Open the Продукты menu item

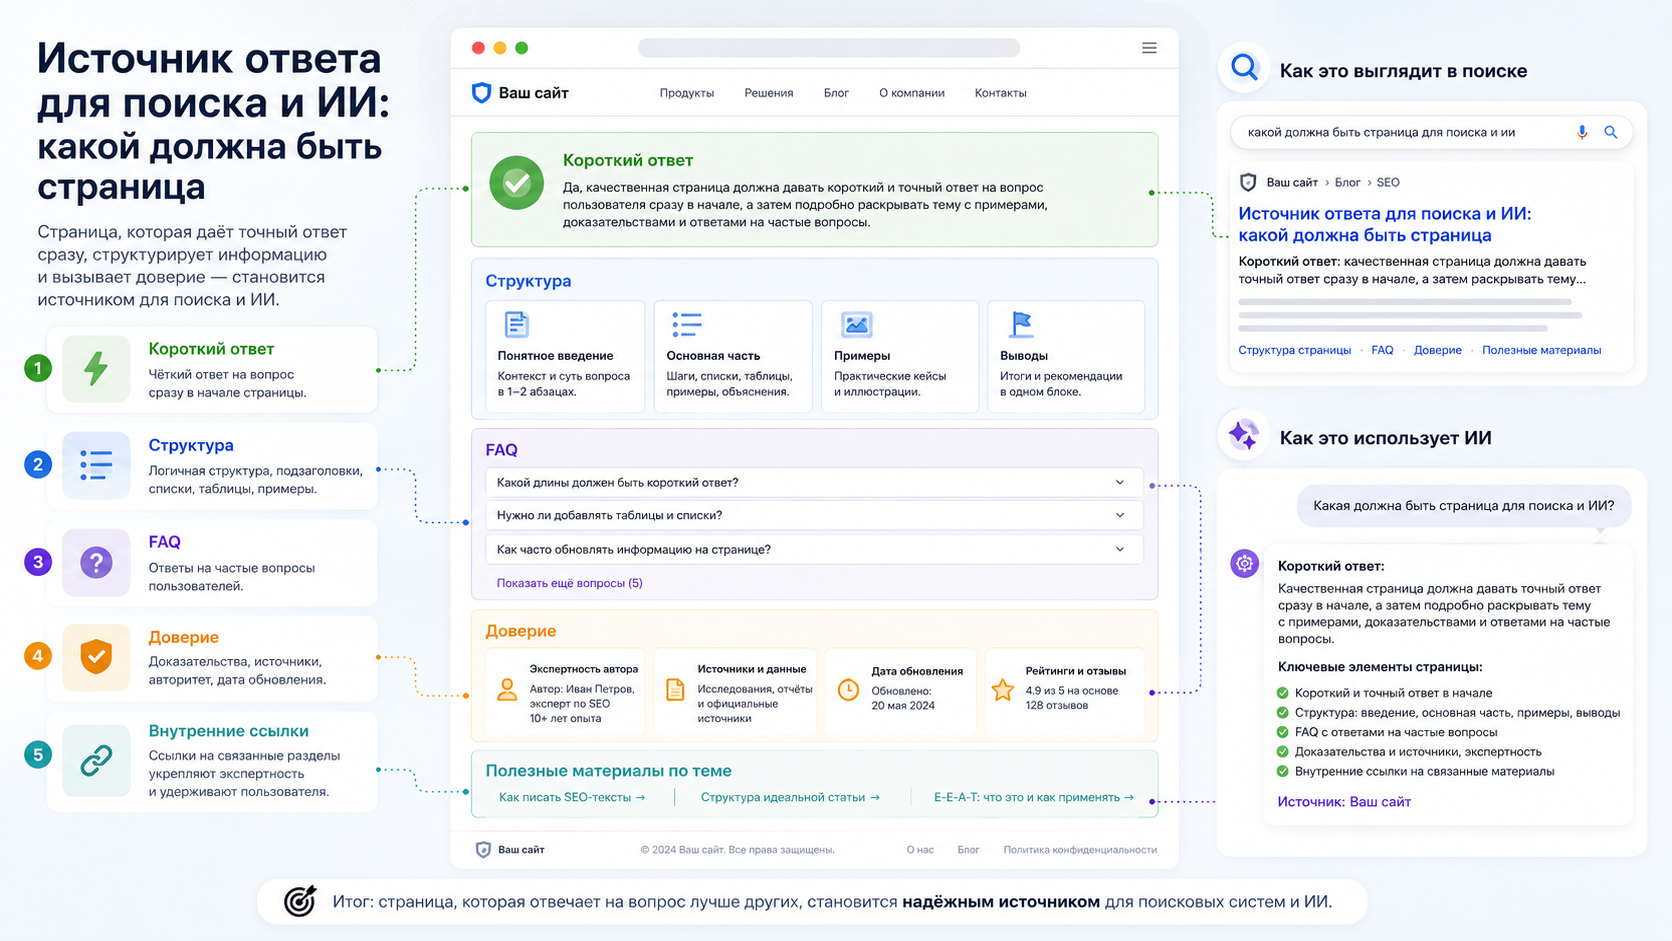[686, 93]
